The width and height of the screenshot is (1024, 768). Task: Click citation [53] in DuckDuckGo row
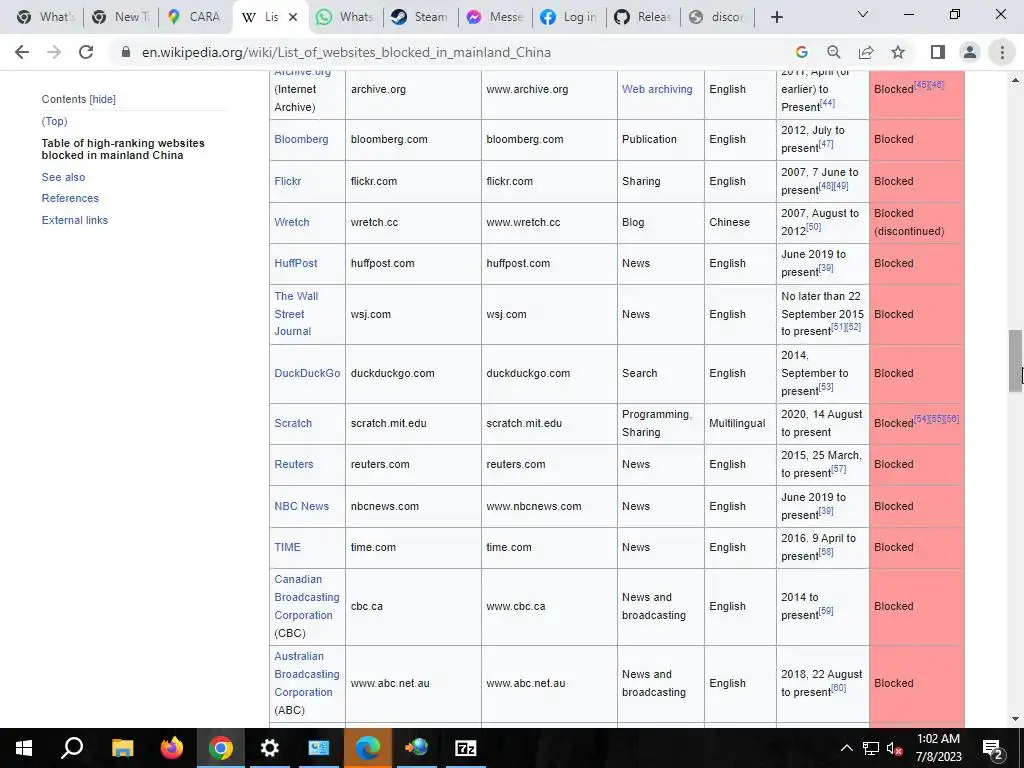point(826,387)
